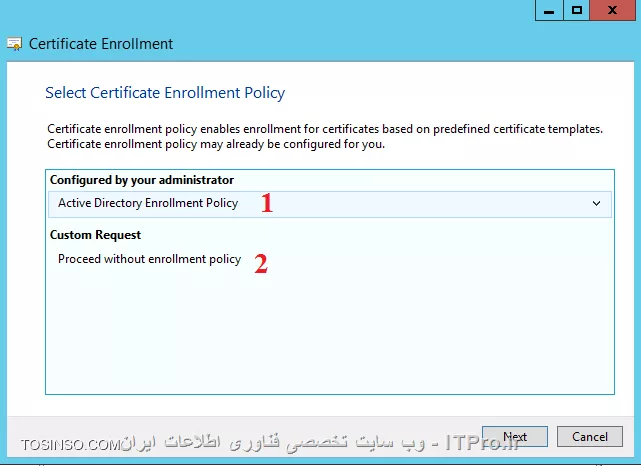Select Active Directory Enrollment Policy option
Image resolution: width=641 pixels, height=466 pixels.
point(330,204)
